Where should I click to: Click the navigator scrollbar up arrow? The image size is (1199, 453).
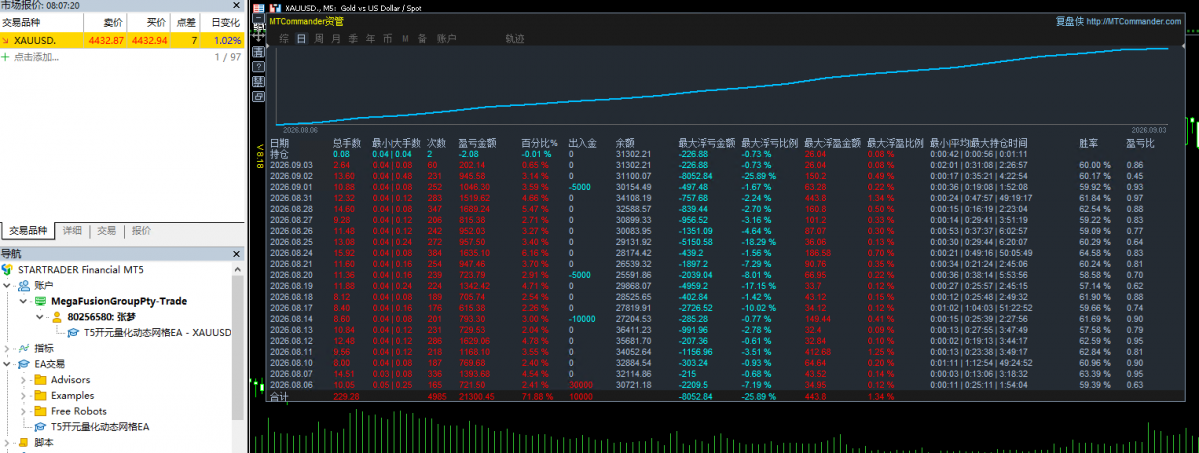coord(238,269)
